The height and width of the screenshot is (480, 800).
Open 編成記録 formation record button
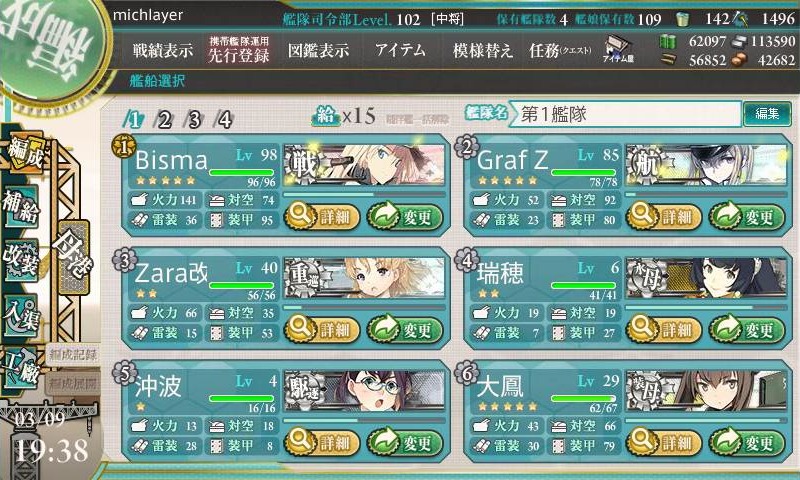(x=73, y=355)
